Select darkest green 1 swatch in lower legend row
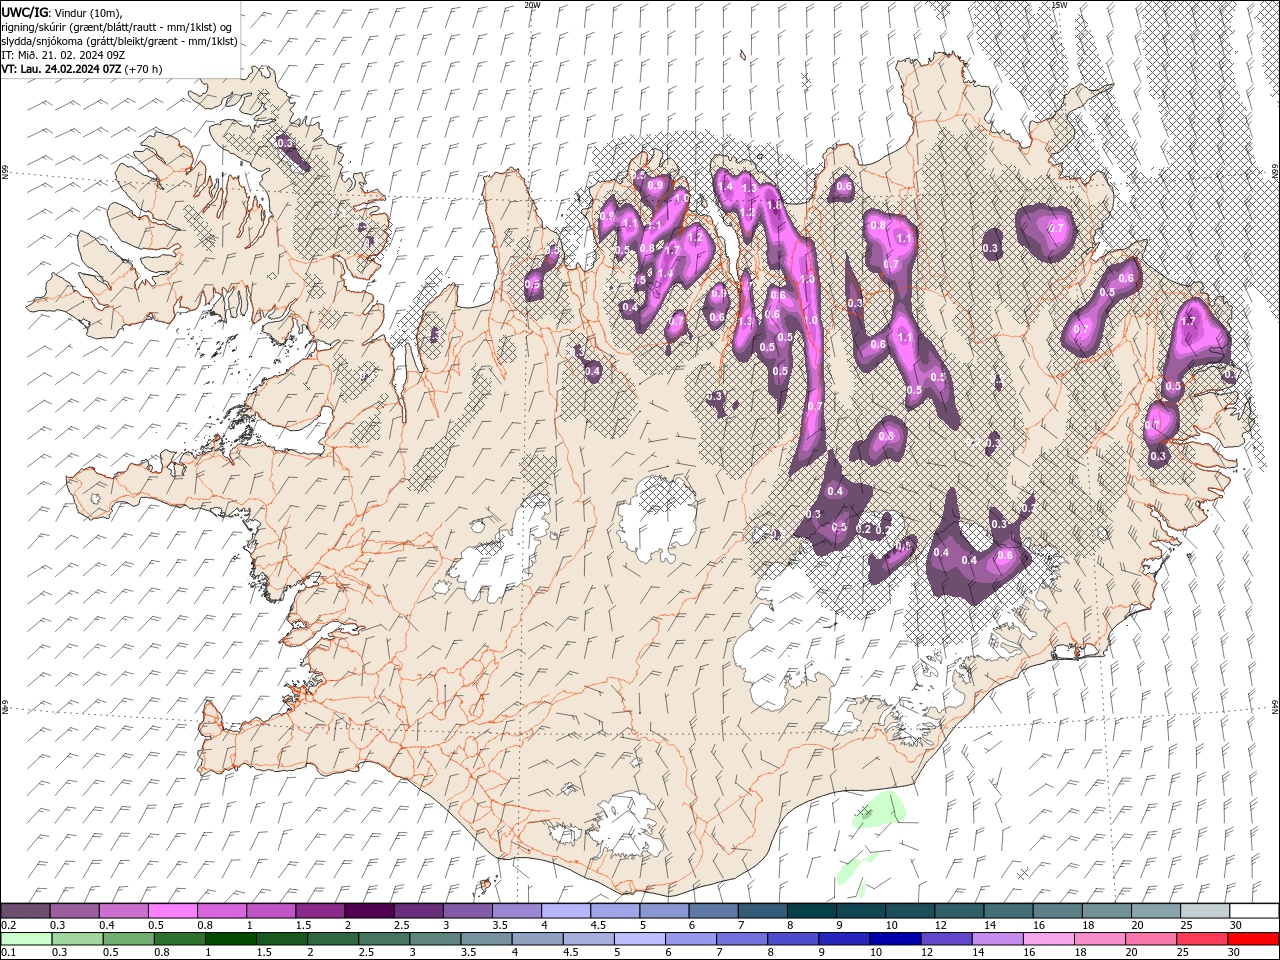 pyautogui.click(x=229, y=939)
